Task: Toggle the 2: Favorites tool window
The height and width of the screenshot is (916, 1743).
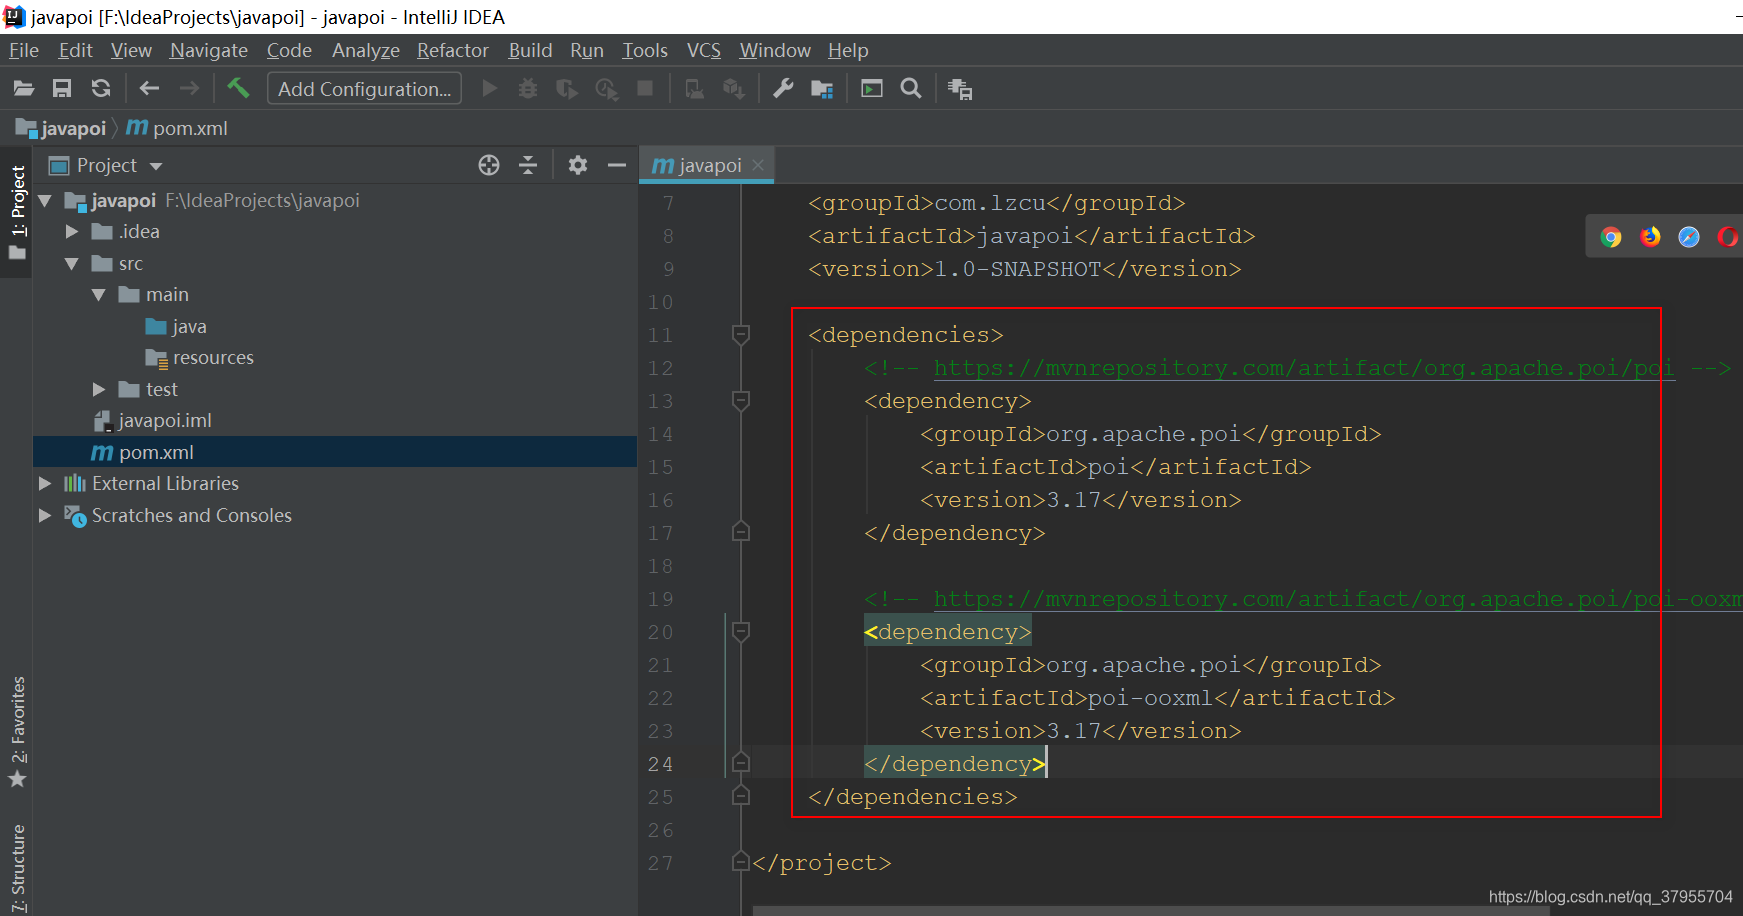Action: coord(17,731)
